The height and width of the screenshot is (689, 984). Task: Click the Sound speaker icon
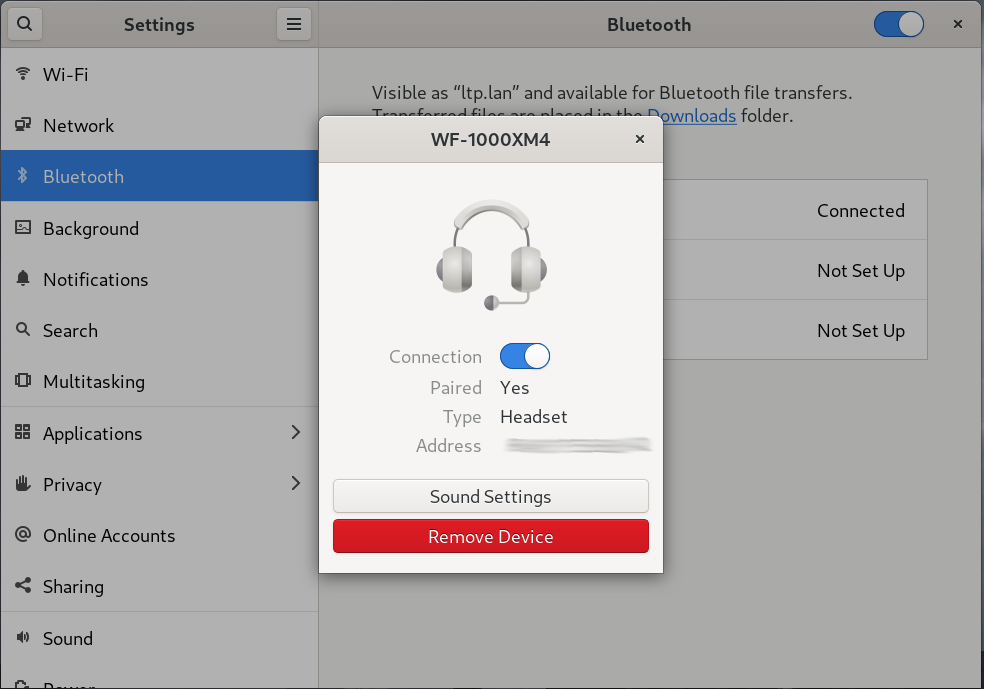tap(23, 638)
